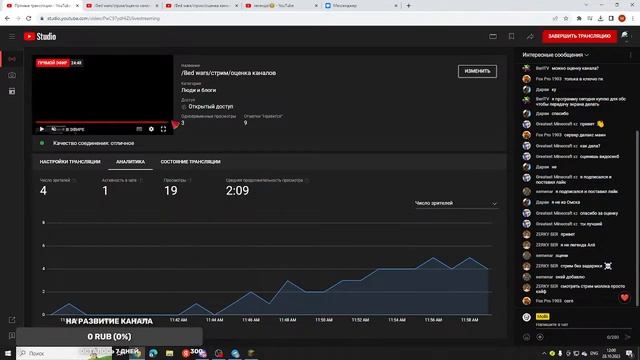
Task: Click the Люди и блоги category text
Action: (x=199, y=90)
